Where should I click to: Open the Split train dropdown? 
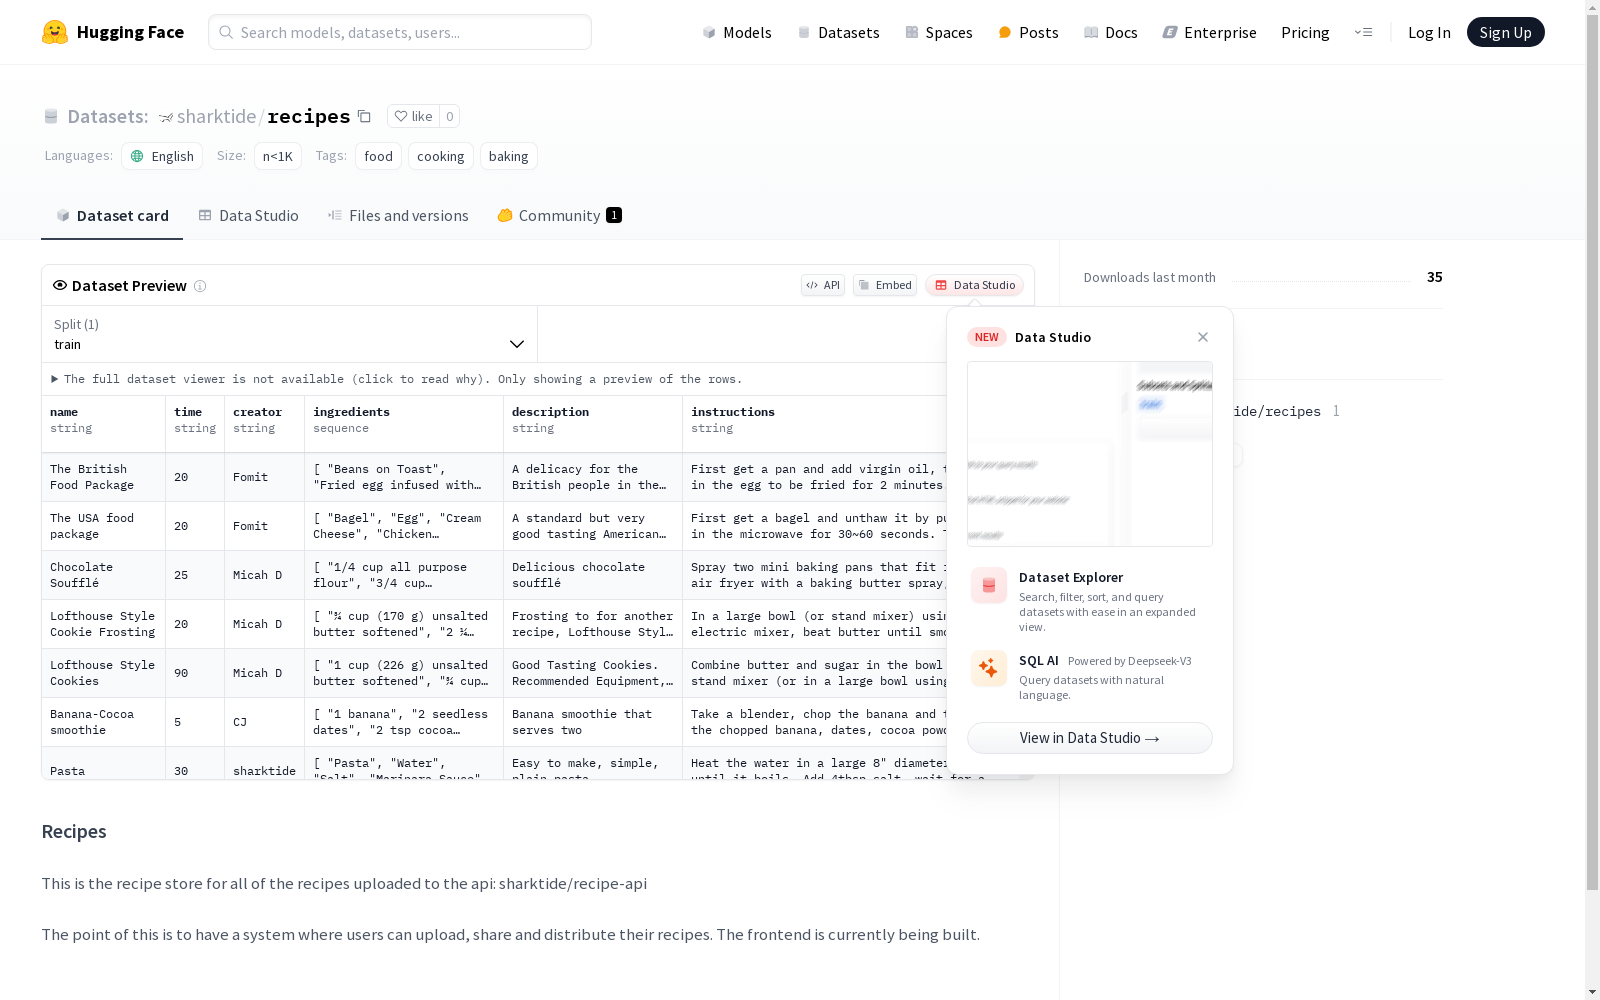coord(290,334)
